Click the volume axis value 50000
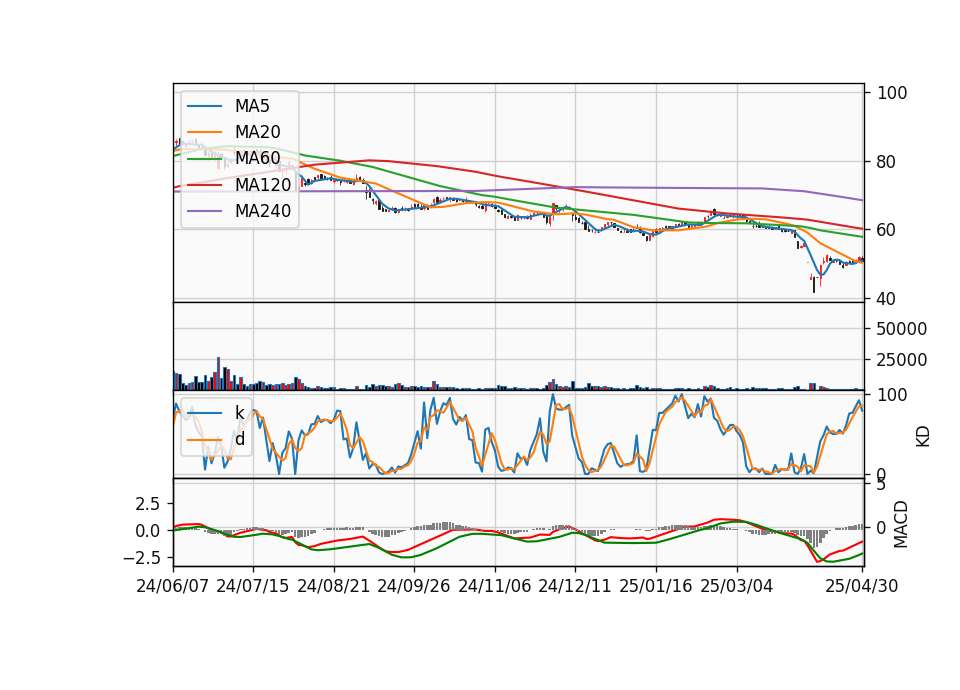 (901, 329)
